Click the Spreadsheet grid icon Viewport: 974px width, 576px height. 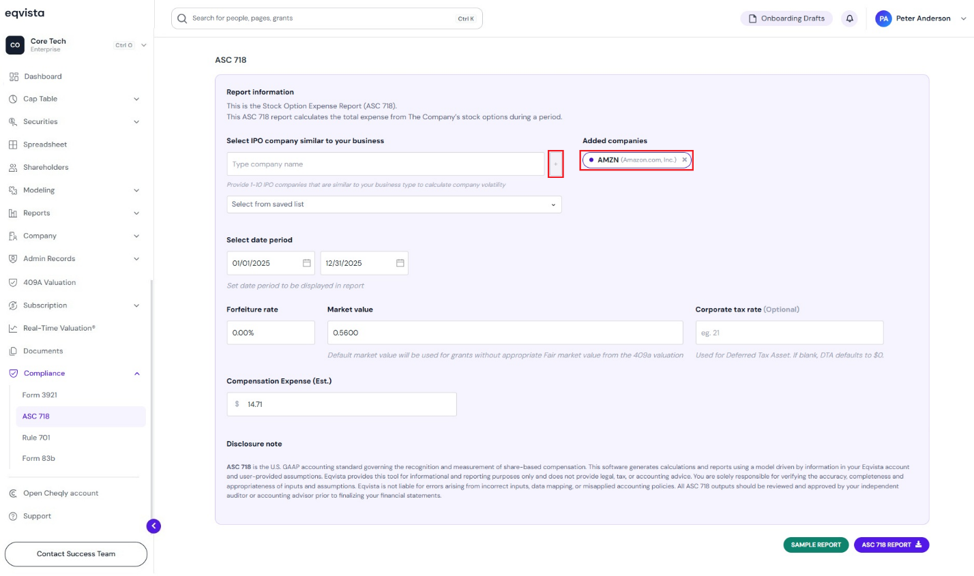pyautogui.click(x=13, y=145)
